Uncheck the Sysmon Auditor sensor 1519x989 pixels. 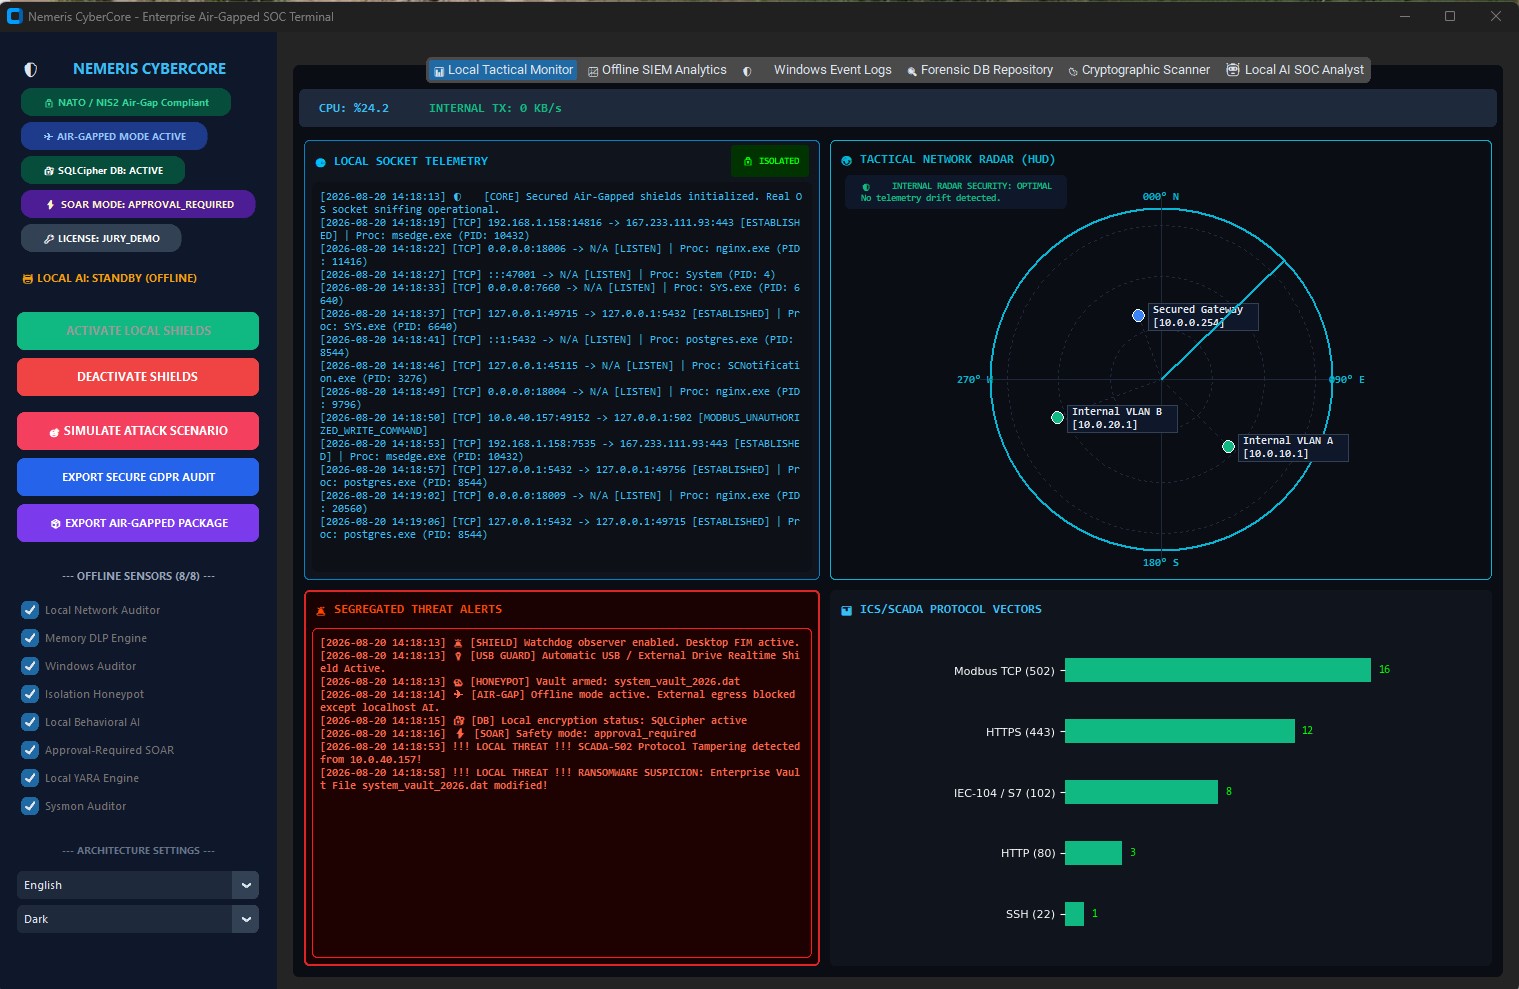(30, 806)
